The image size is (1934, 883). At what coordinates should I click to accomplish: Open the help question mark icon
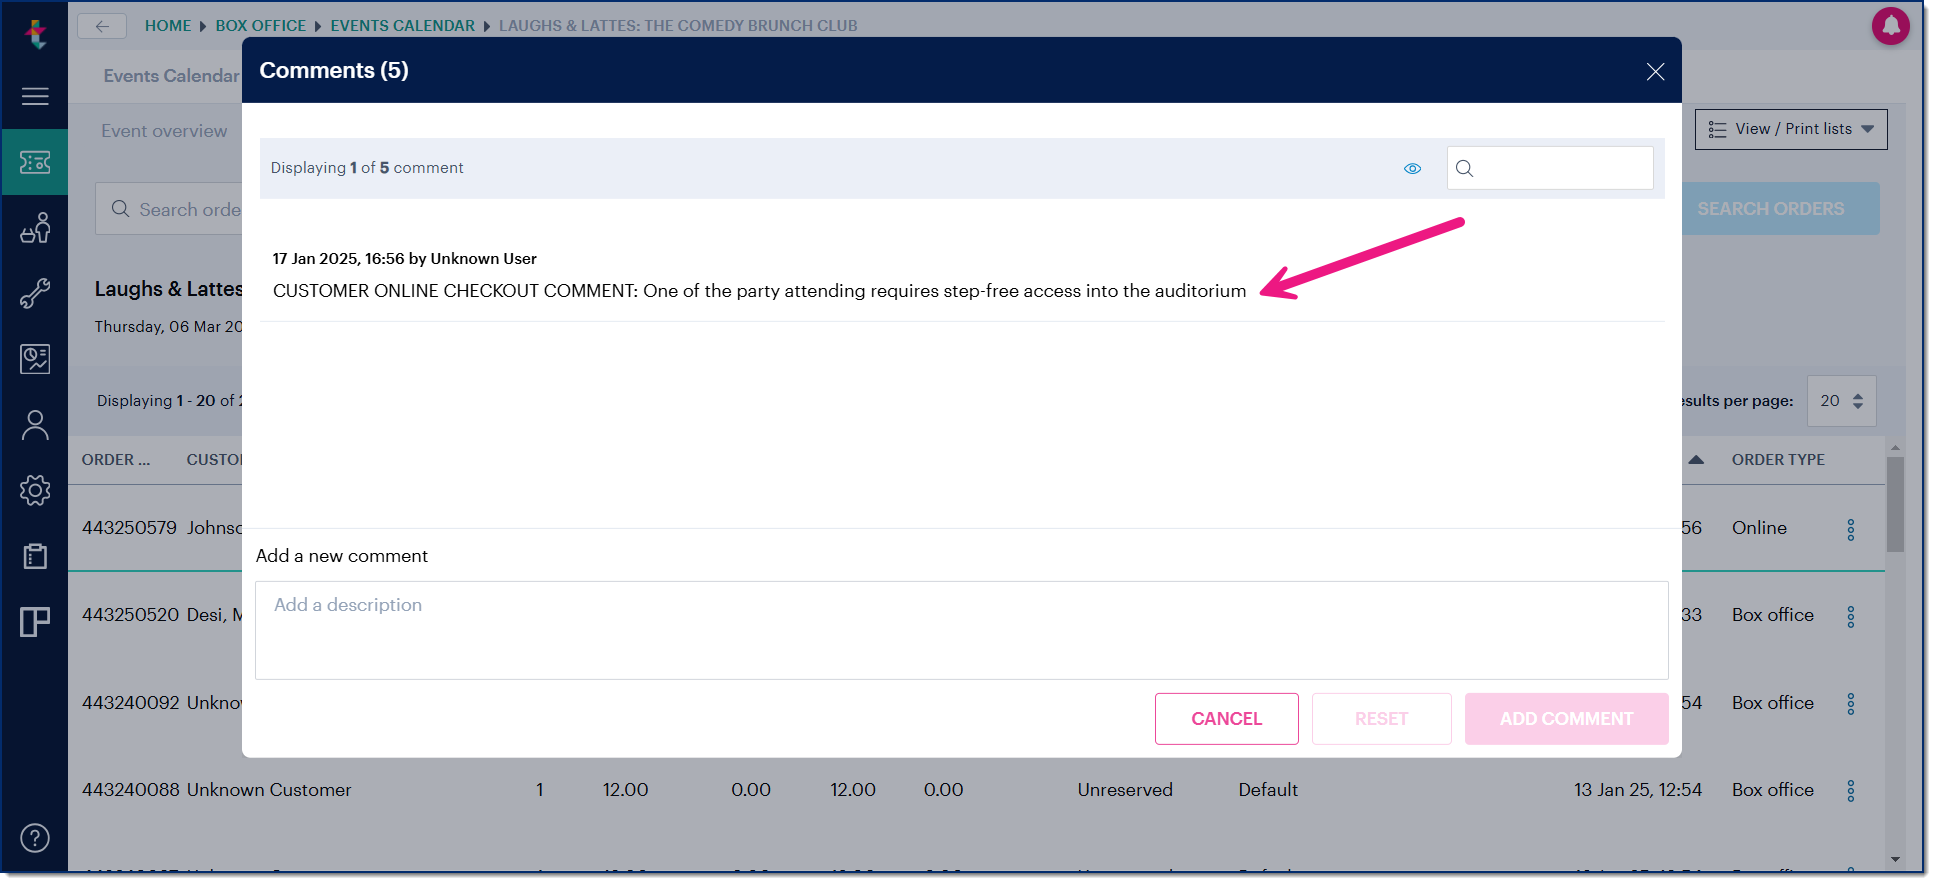click(35, 838)
